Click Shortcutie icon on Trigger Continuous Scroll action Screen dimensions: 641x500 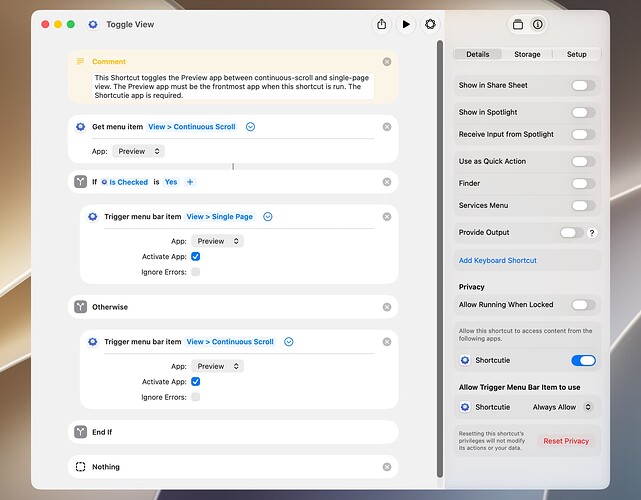pyautogui.click(x=93, y=342)
